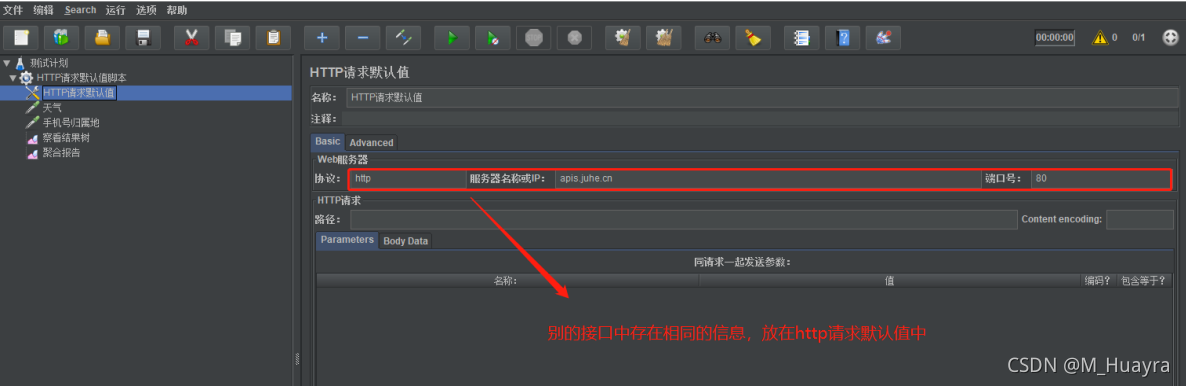Screen dimensions: 1186x387
Task: Clear all results with the double broom icon
Action: (664, 38)
